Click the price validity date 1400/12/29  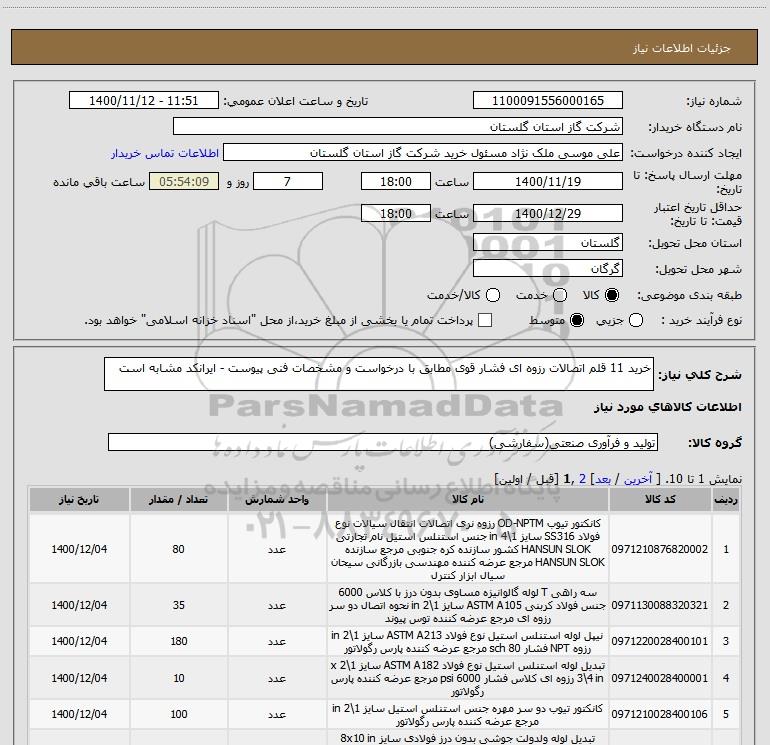click(x=548, y=213)
